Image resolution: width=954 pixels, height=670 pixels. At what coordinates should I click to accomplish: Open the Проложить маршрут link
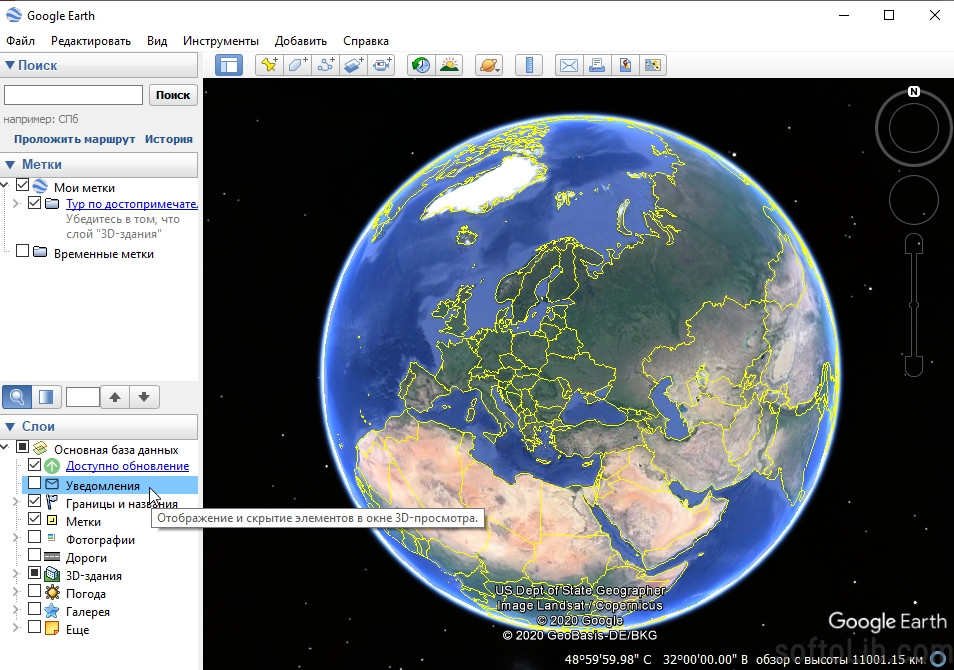click(75, 139)
